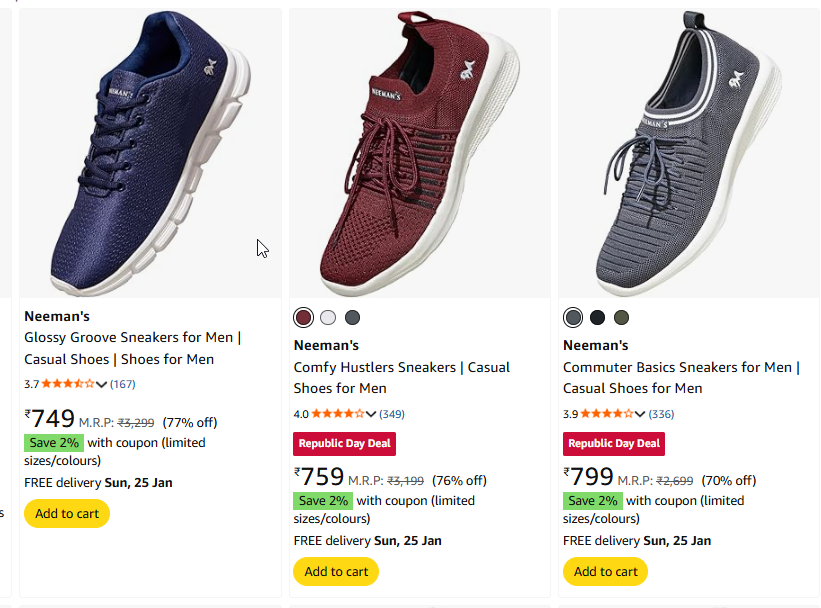Select black color swatch for Commuter Basics

coord(597,318)
